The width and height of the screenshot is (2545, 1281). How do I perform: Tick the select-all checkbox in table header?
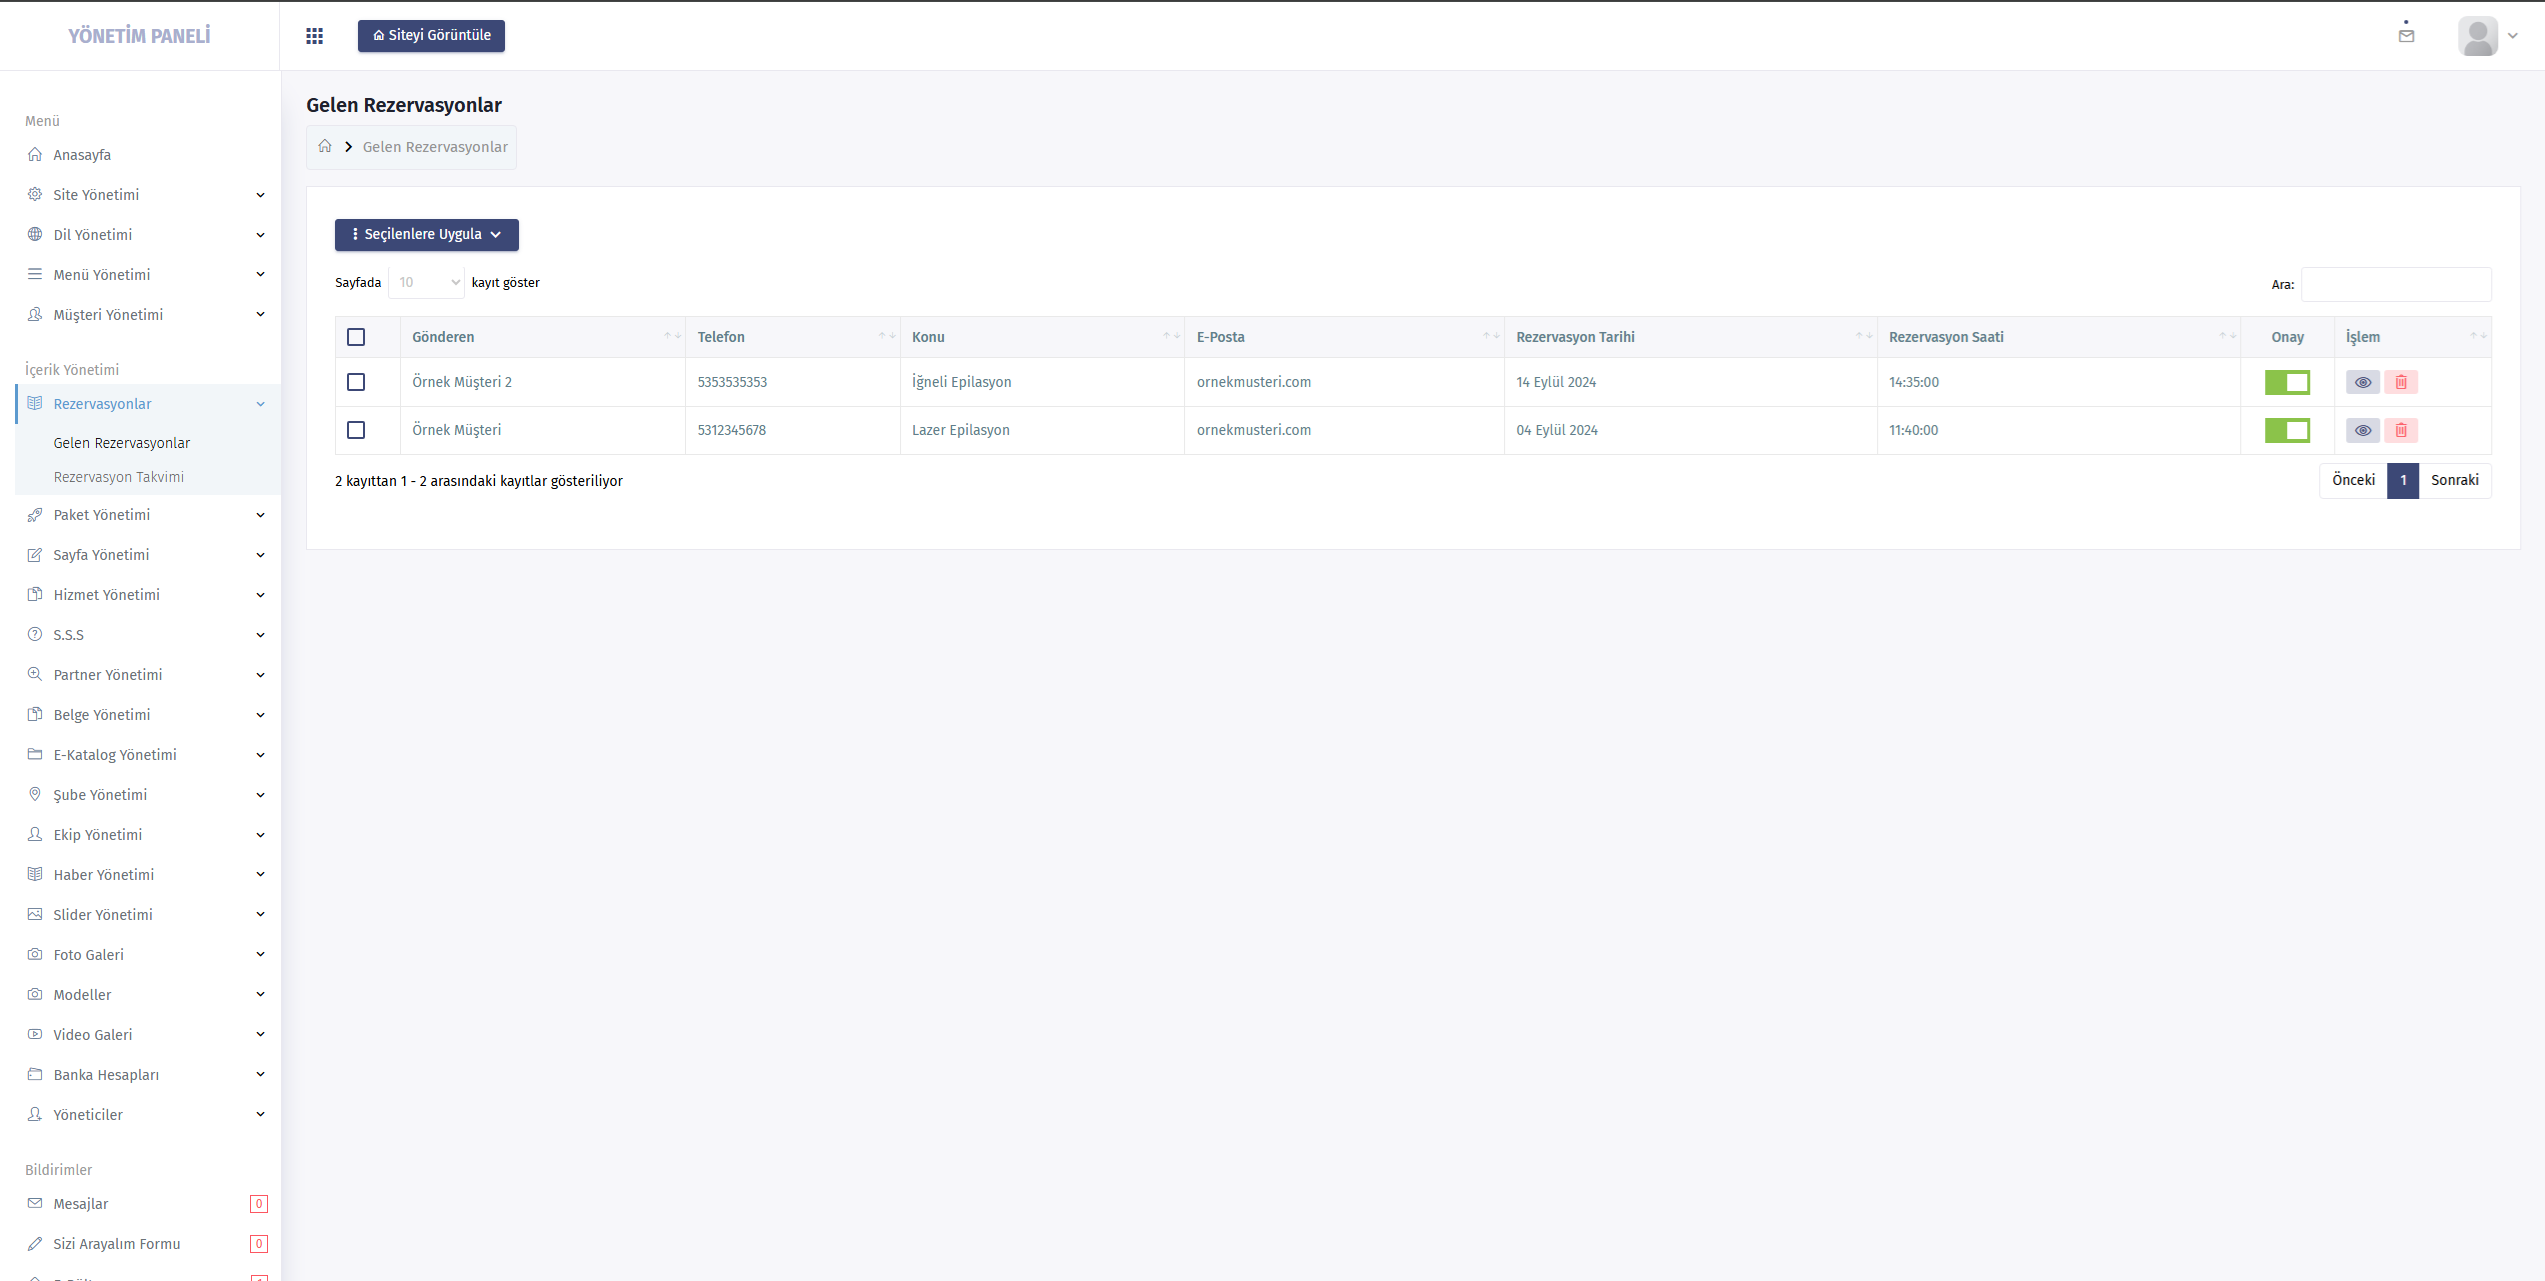tap(356, 337)
